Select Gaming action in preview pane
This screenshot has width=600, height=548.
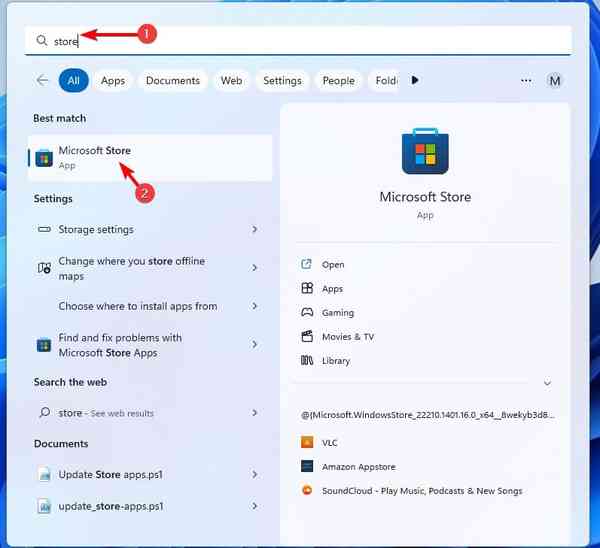click(x=338, y=313)
